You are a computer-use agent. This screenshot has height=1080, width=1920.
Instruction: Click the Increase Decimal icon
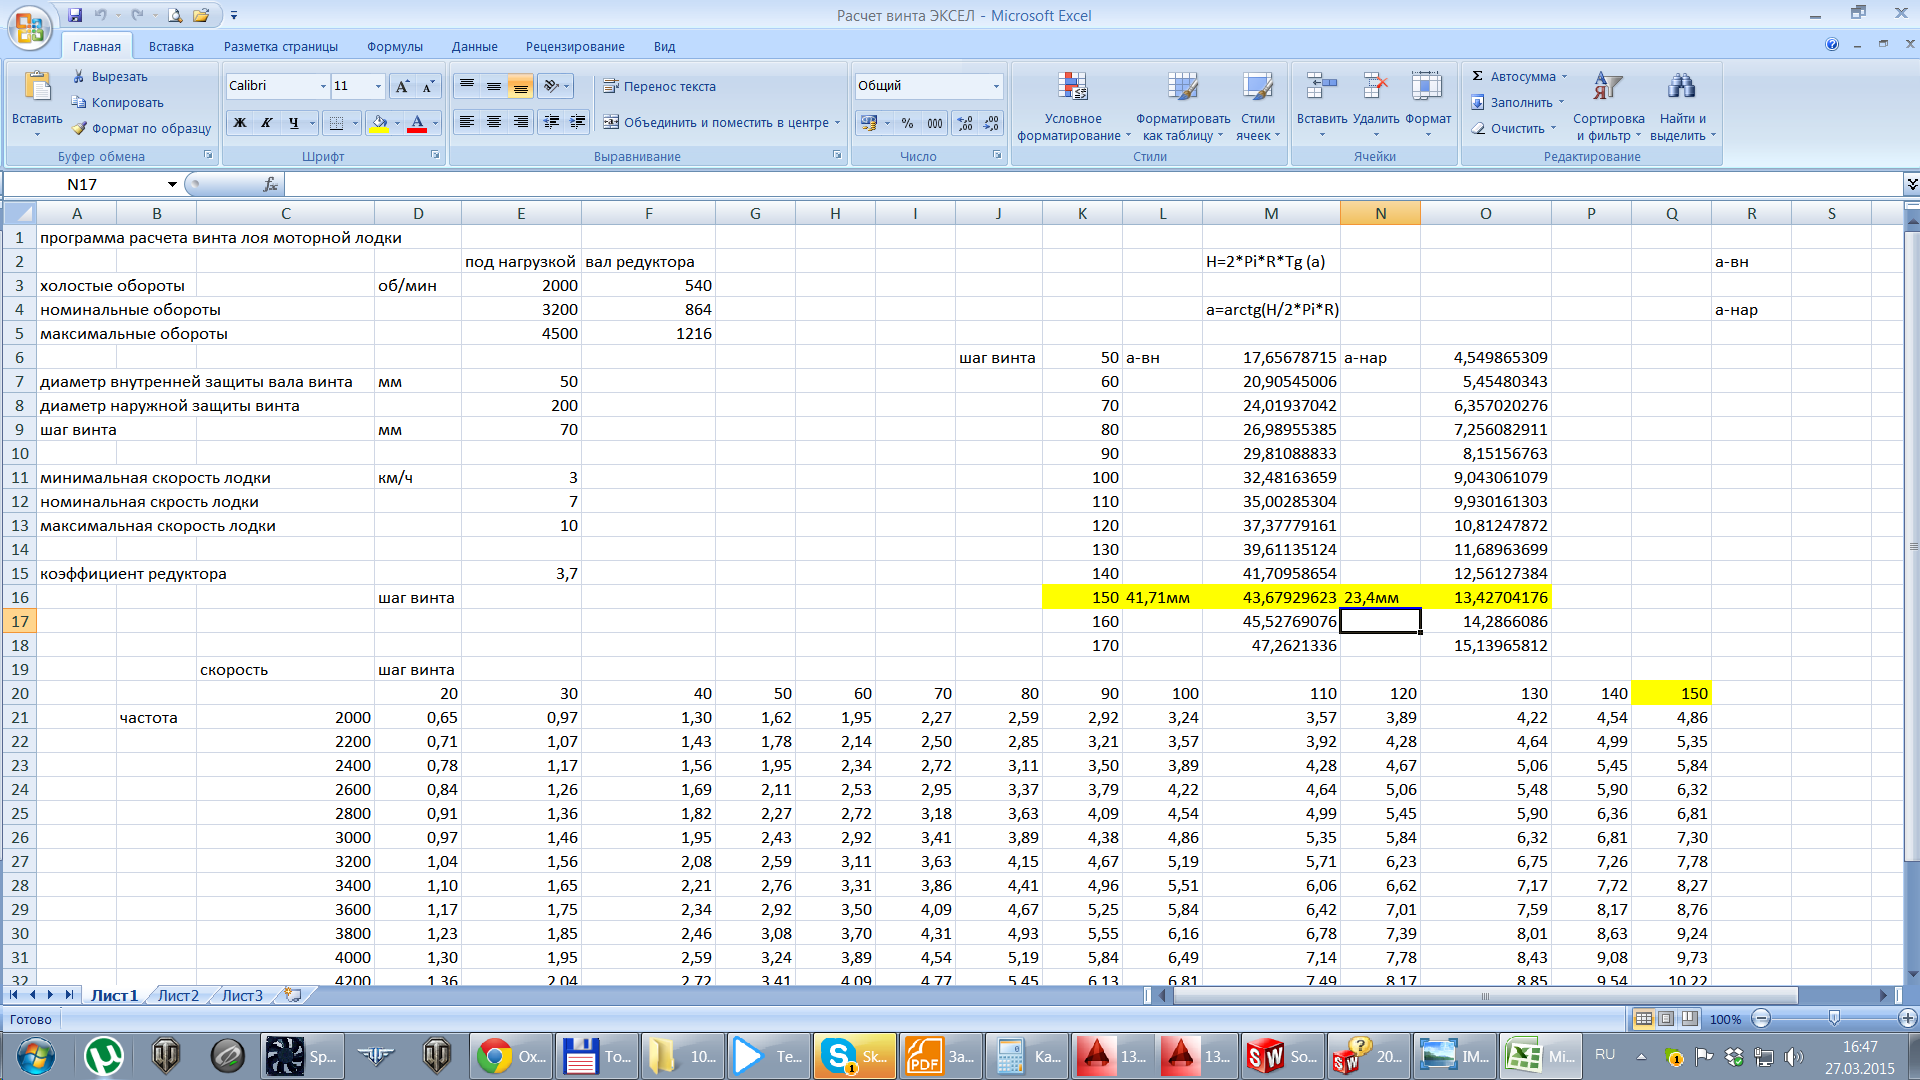pyautogui.click(x=964, y=122)
